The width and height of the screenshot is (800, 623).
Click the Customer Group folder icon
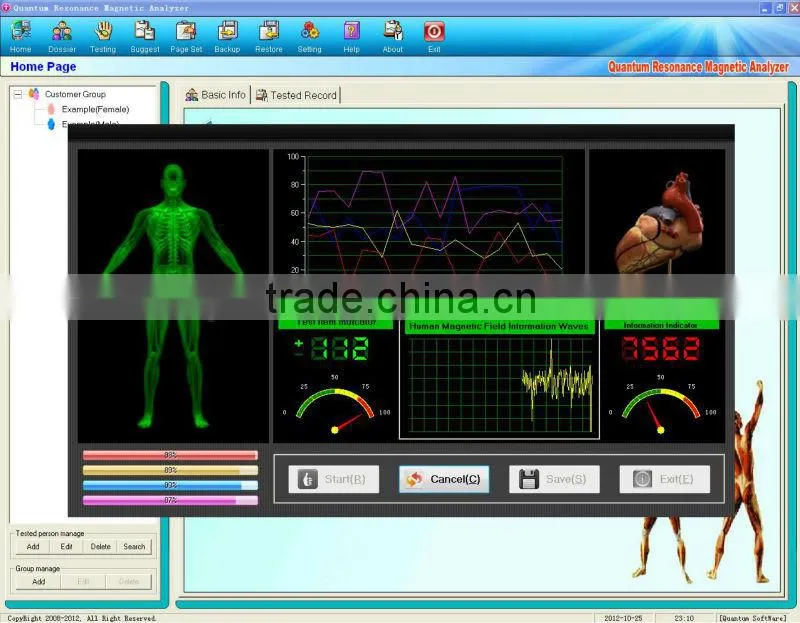pyautogui.click(x=34, y=94)
